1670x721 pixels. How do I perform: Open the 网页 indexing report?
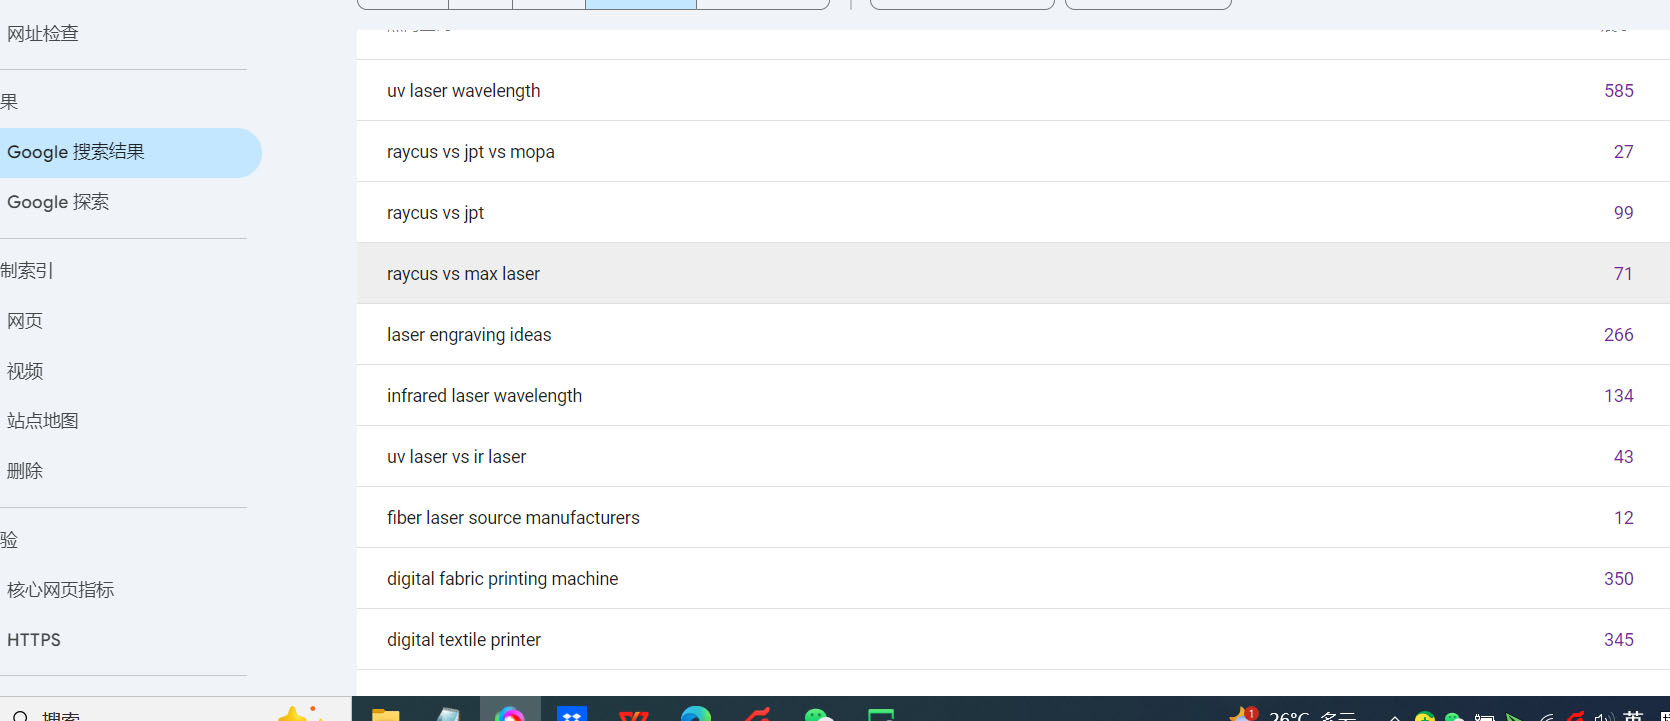(x=25, y=321)
